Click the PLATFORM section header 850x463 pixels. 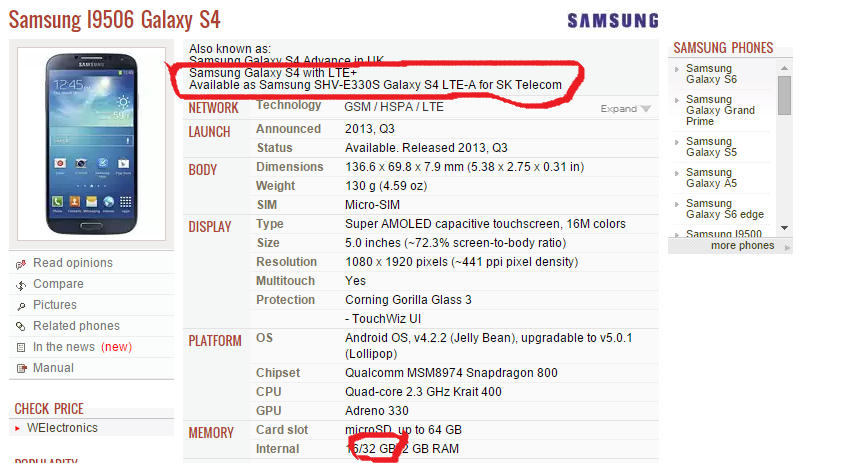point(215,341)
